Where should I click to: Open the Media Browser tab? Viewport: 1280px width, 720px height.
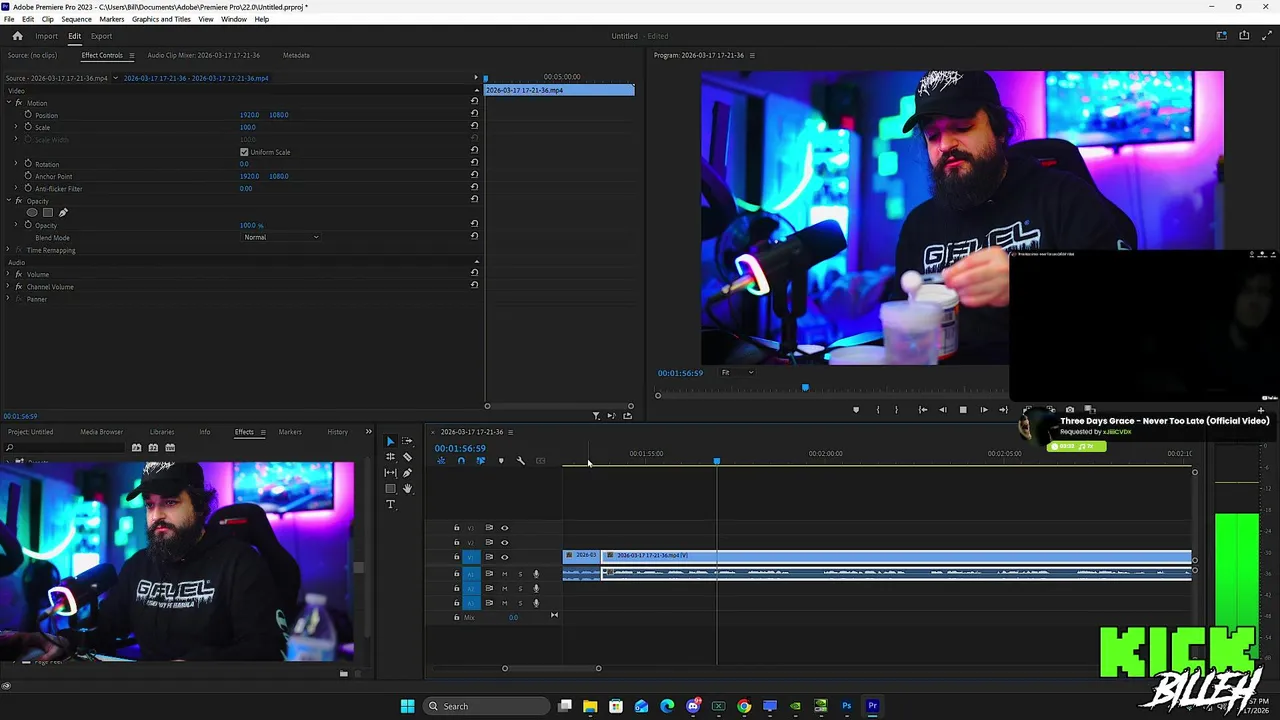coord(101,432)
